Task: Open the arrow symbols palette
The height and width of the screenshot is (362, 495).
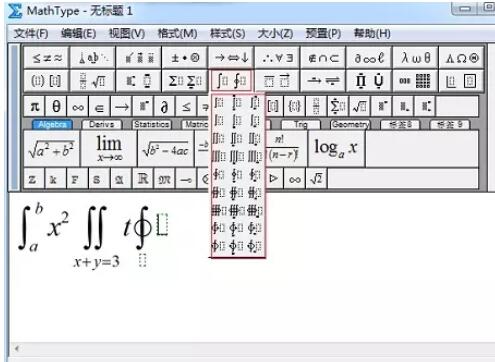Action: [231, 58]
